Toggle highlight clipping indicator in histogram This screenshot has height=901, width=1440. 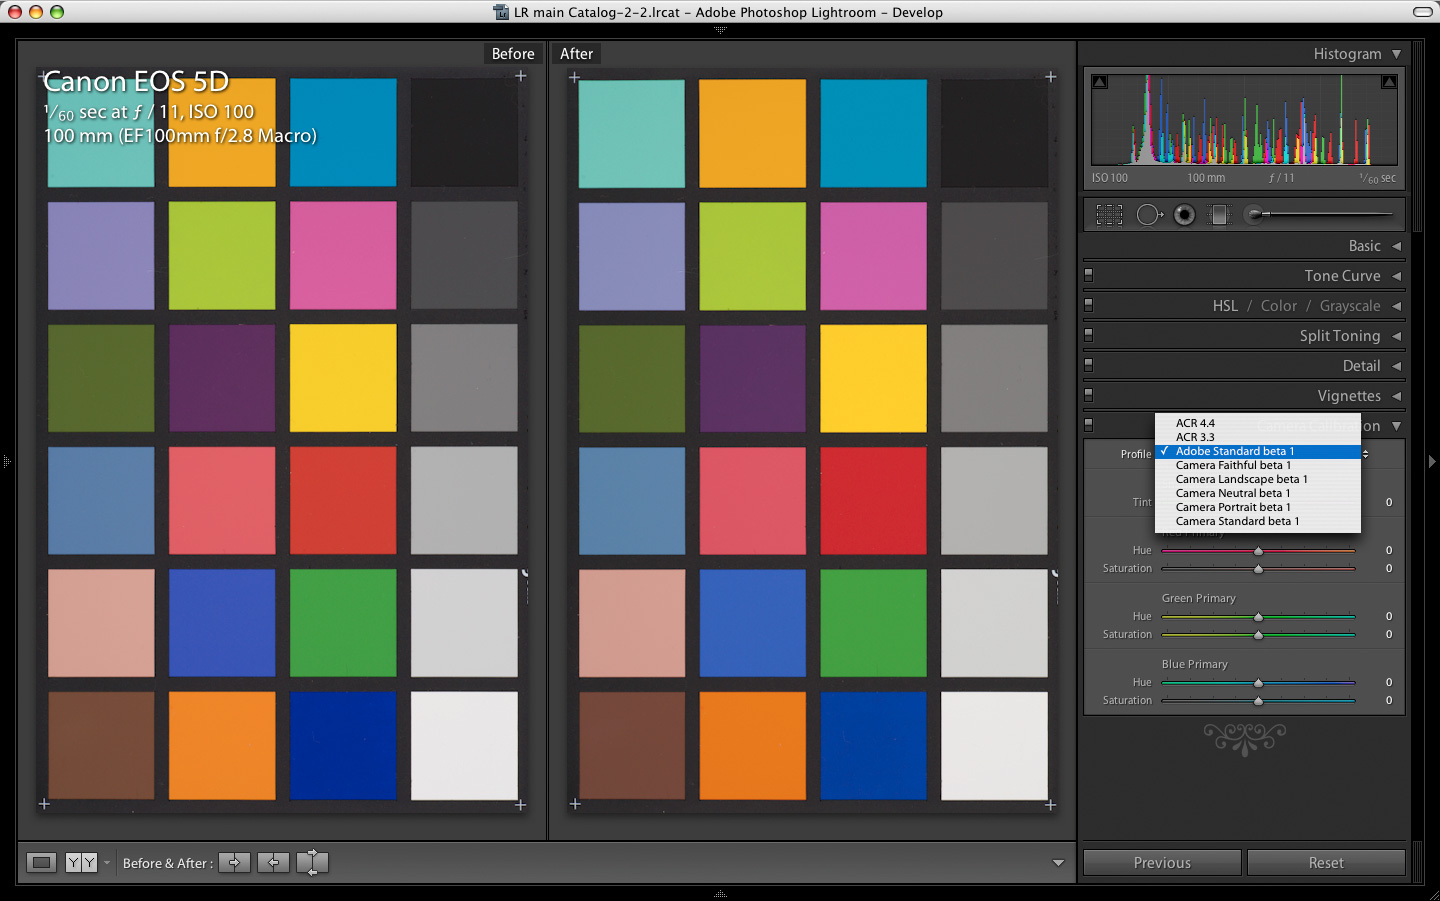(1389, 82)
